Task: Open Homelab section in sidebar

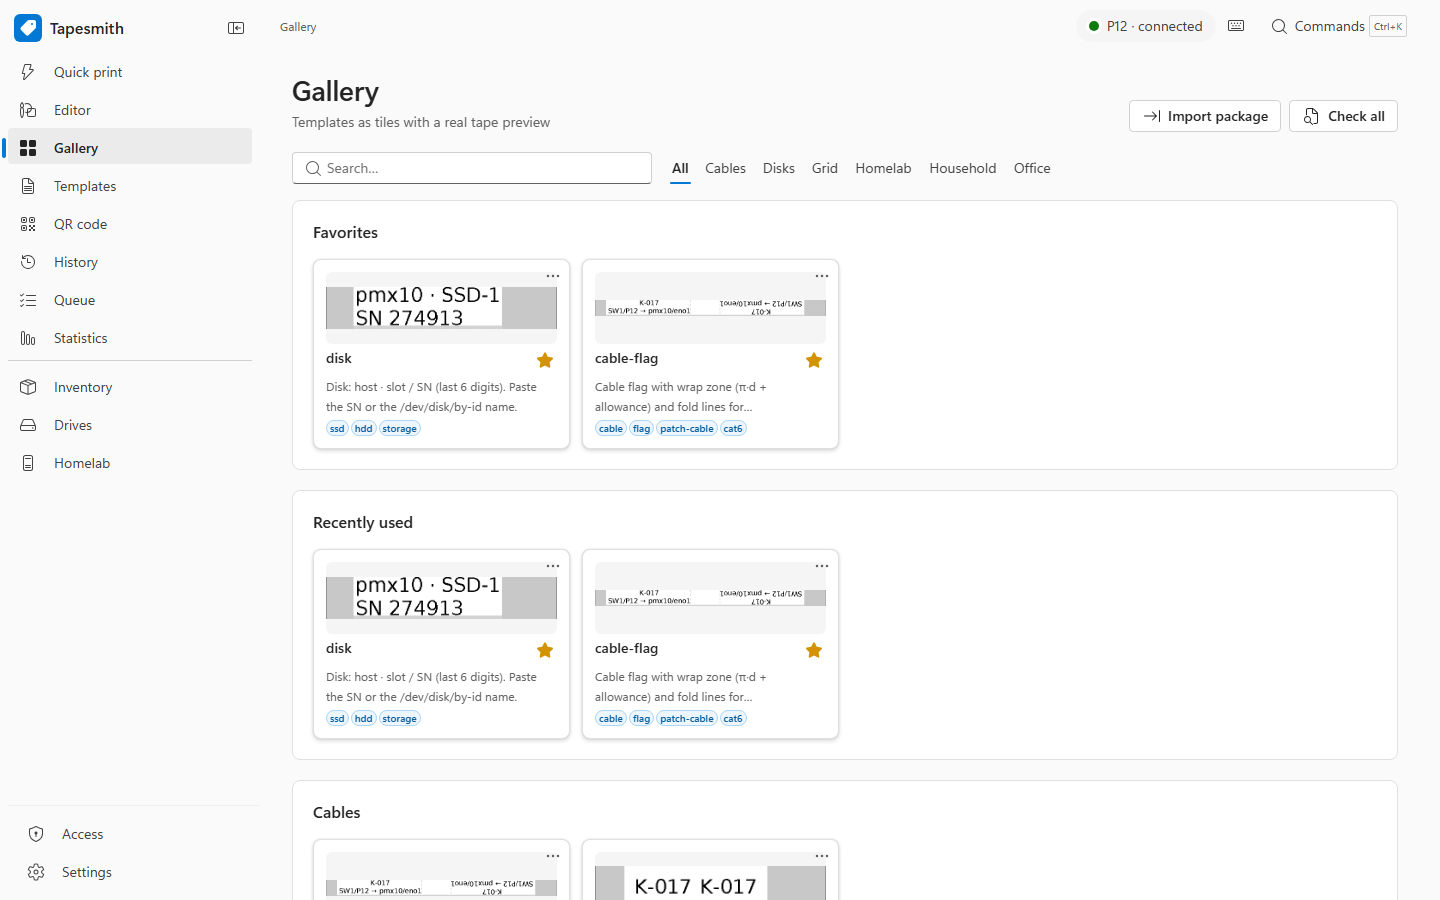Action: point(130,463)
